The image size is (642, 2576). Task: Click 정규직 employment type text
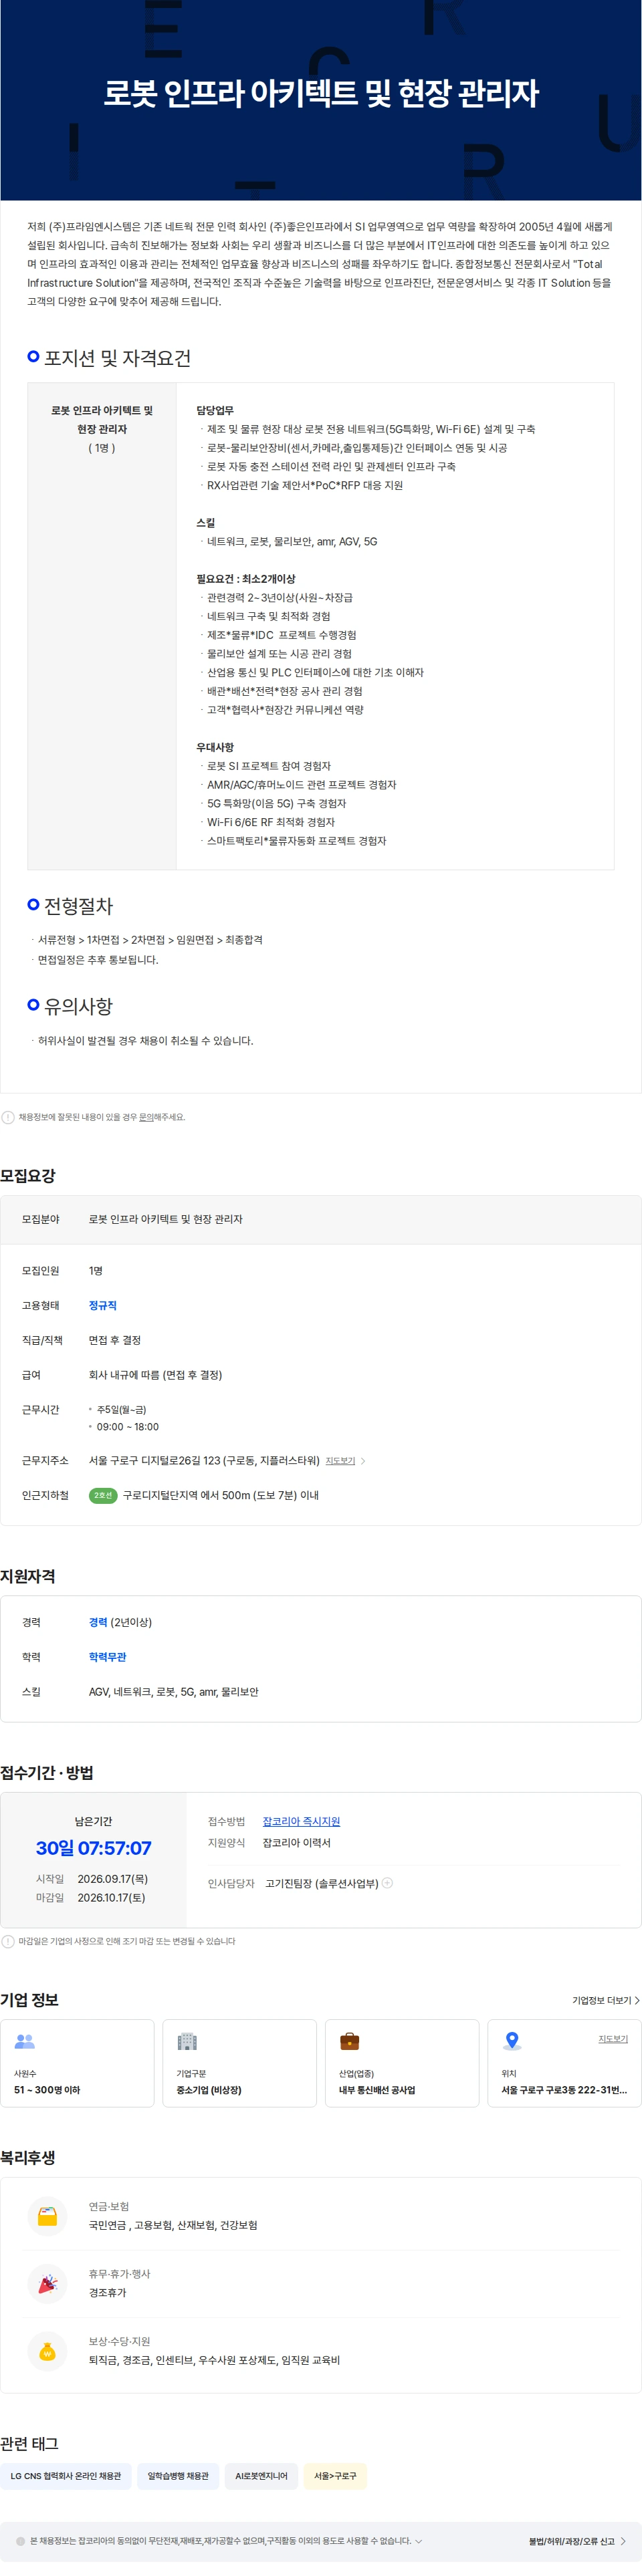click(x=103, y=1305)
